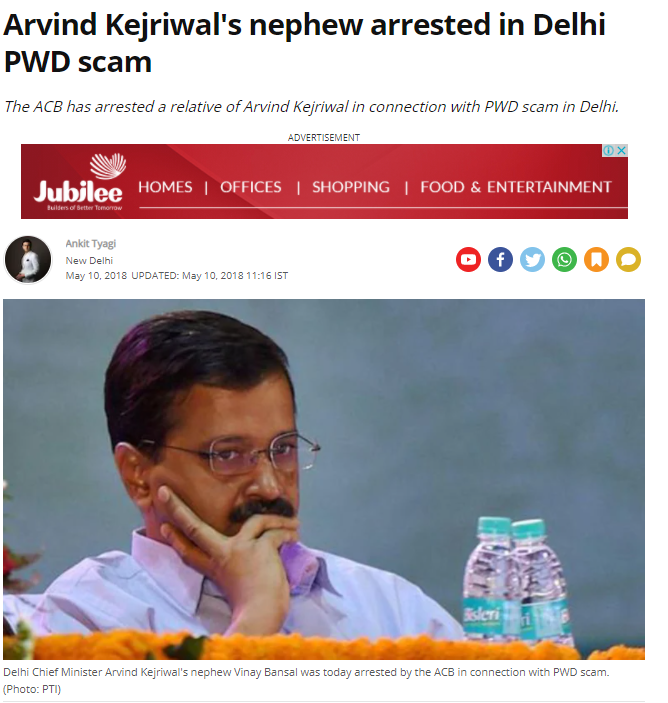Select SHOPPING in the Jubilee banner
The width and height of the screenshot is (668, 703).
351,187
